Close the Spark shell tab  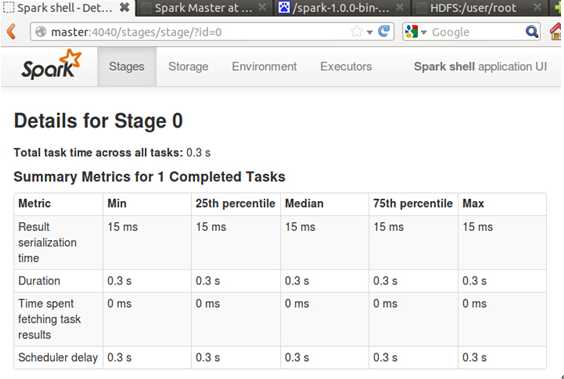click(124, 8)
